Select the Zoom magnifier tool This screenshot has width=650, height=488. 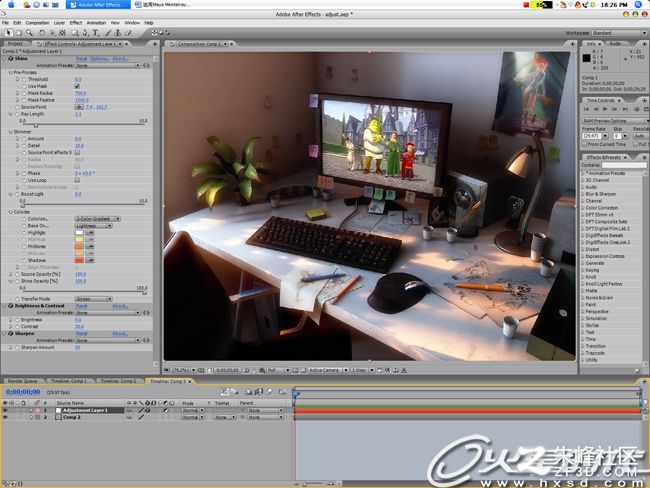29,33
